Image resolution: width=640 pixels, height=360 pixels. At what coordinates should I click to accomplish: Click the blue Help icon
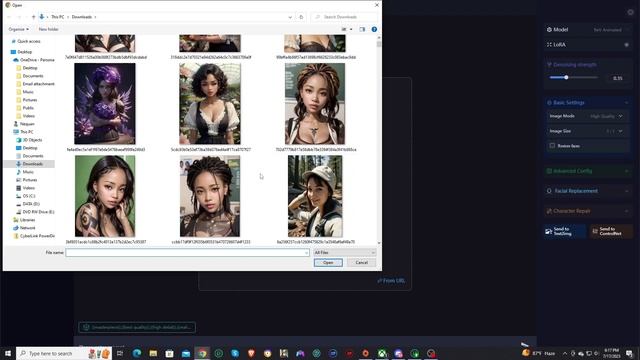tap(374, 29)
